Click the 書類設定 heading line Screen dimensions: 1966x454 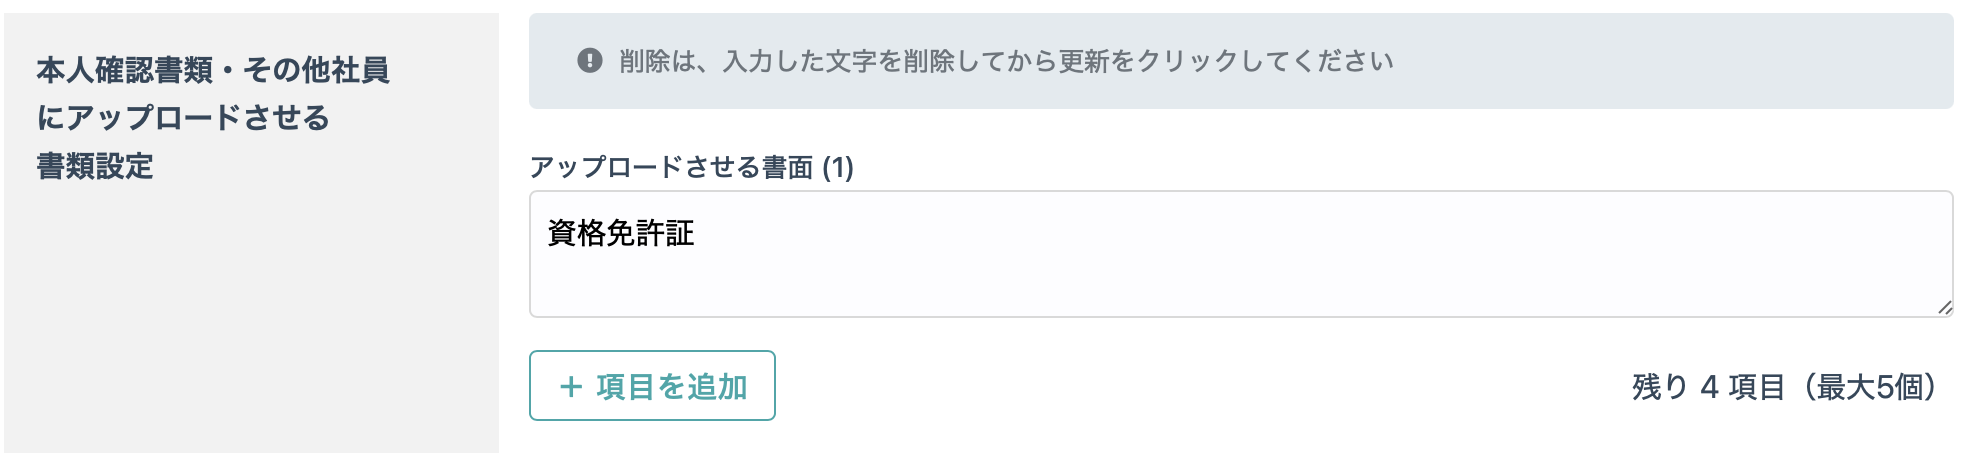point(95,166)
